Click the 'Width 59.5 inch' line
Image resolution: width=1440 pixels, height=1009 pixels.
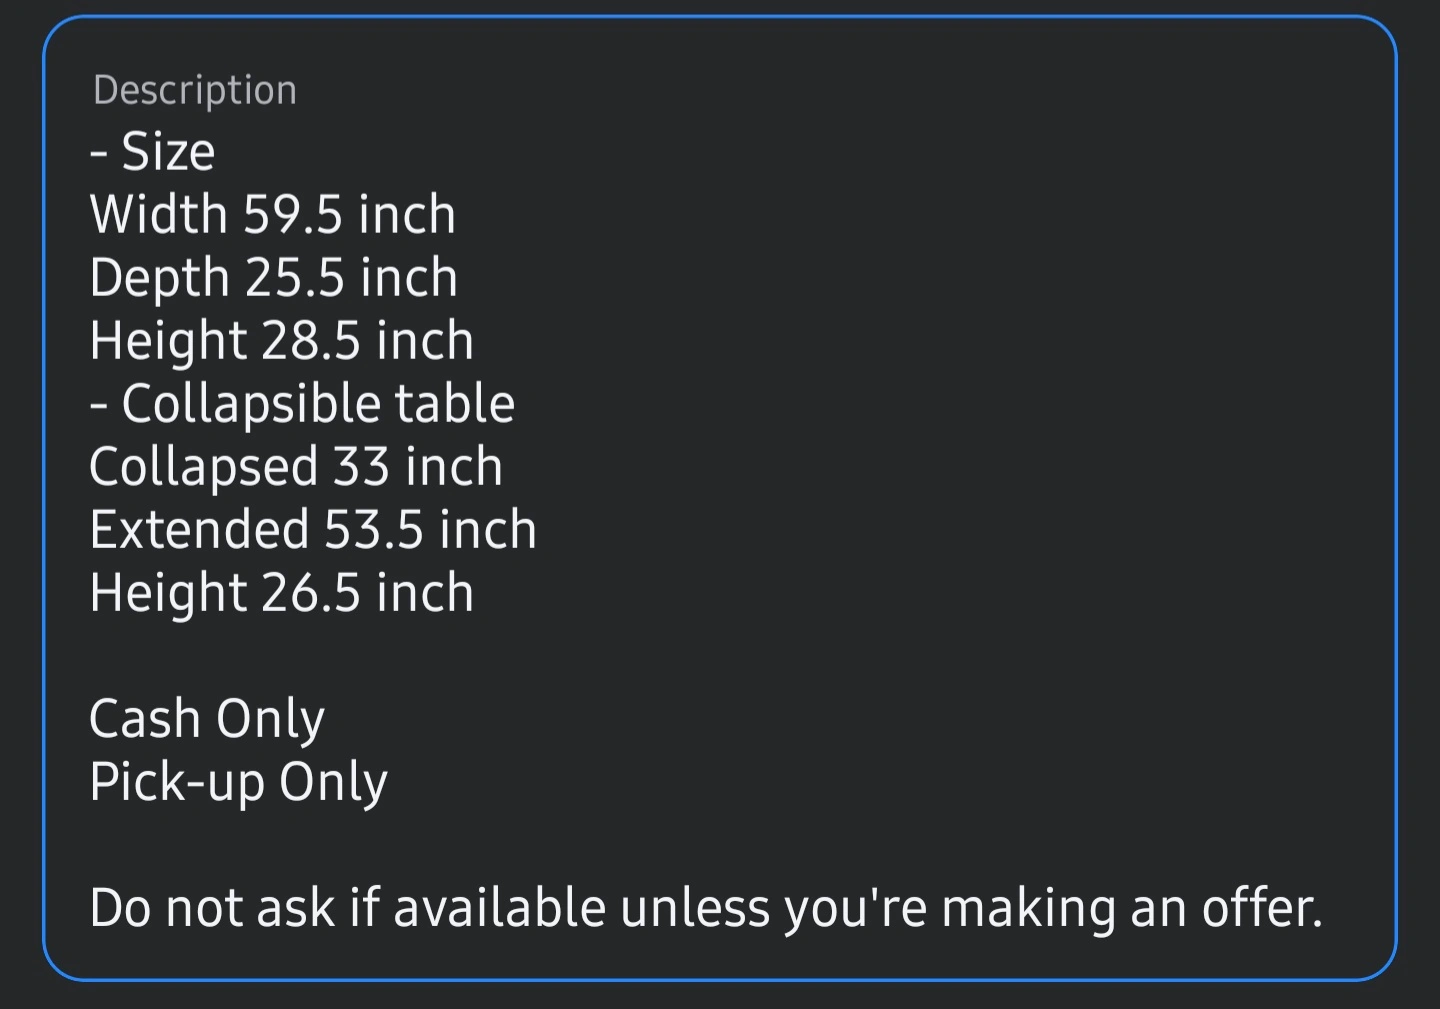tap(272, 215)
